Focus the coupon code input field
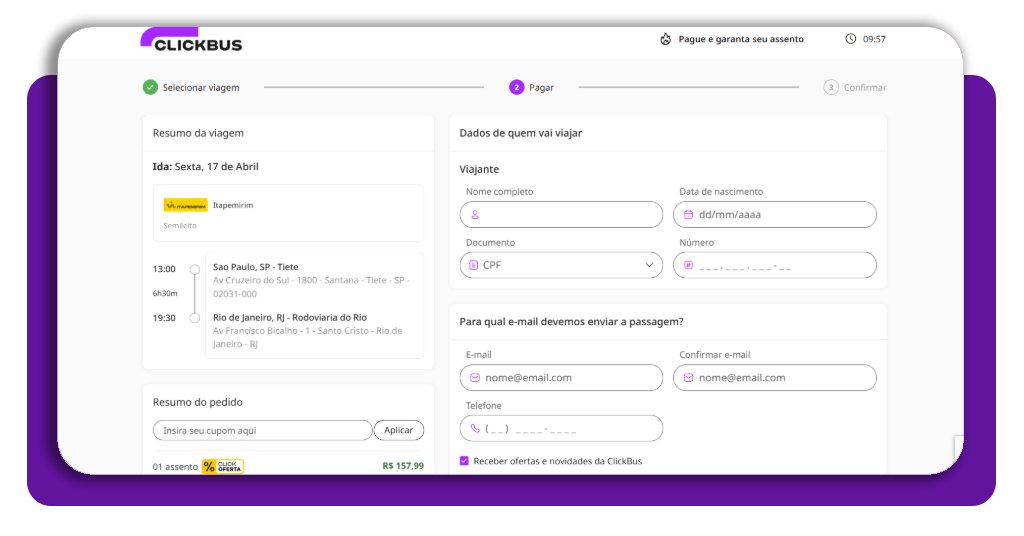 point(262,431)
